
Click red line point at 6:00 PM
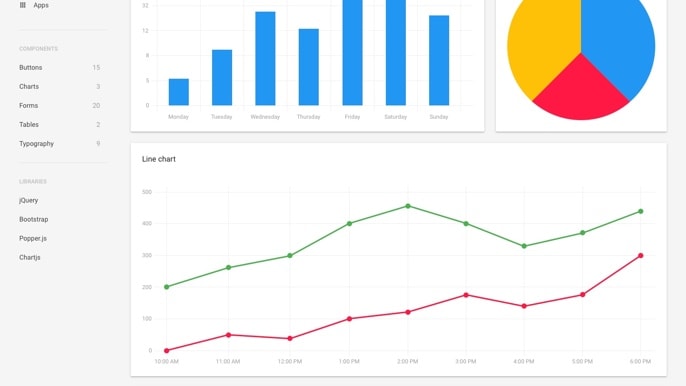click(640, 256)
